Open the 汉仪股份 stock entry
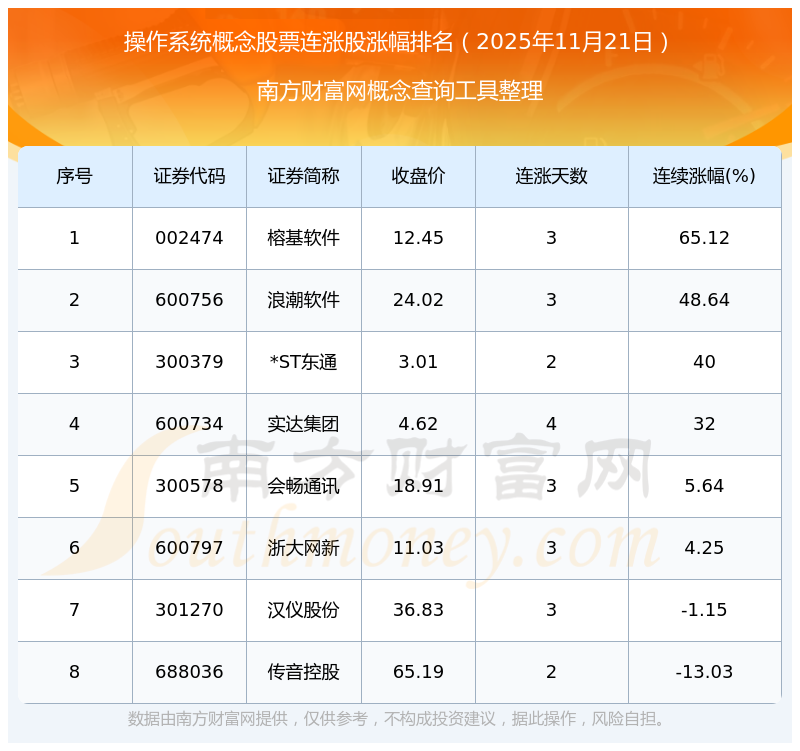 303,610
